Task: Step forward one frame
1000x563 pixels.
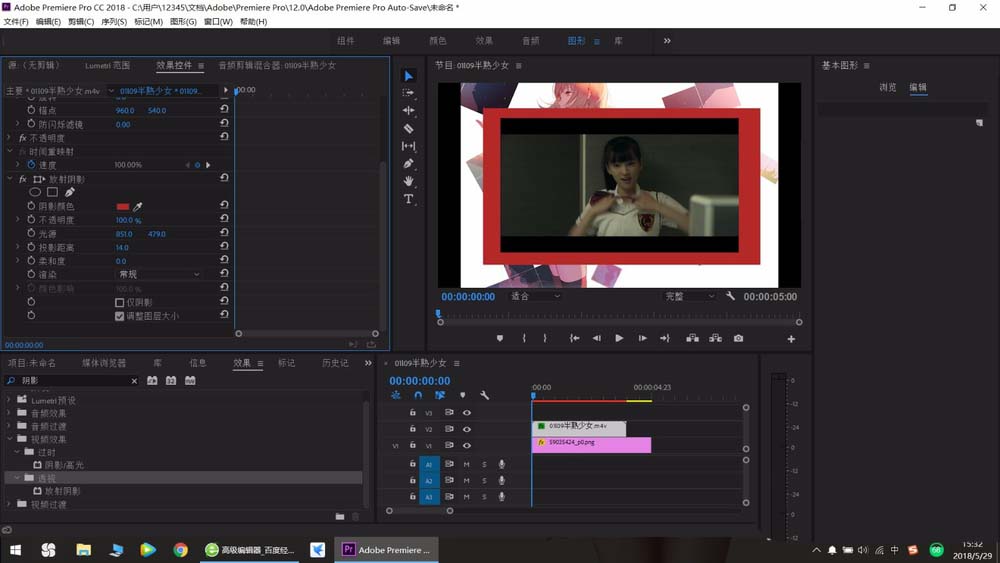Action: tap(642, 338)
